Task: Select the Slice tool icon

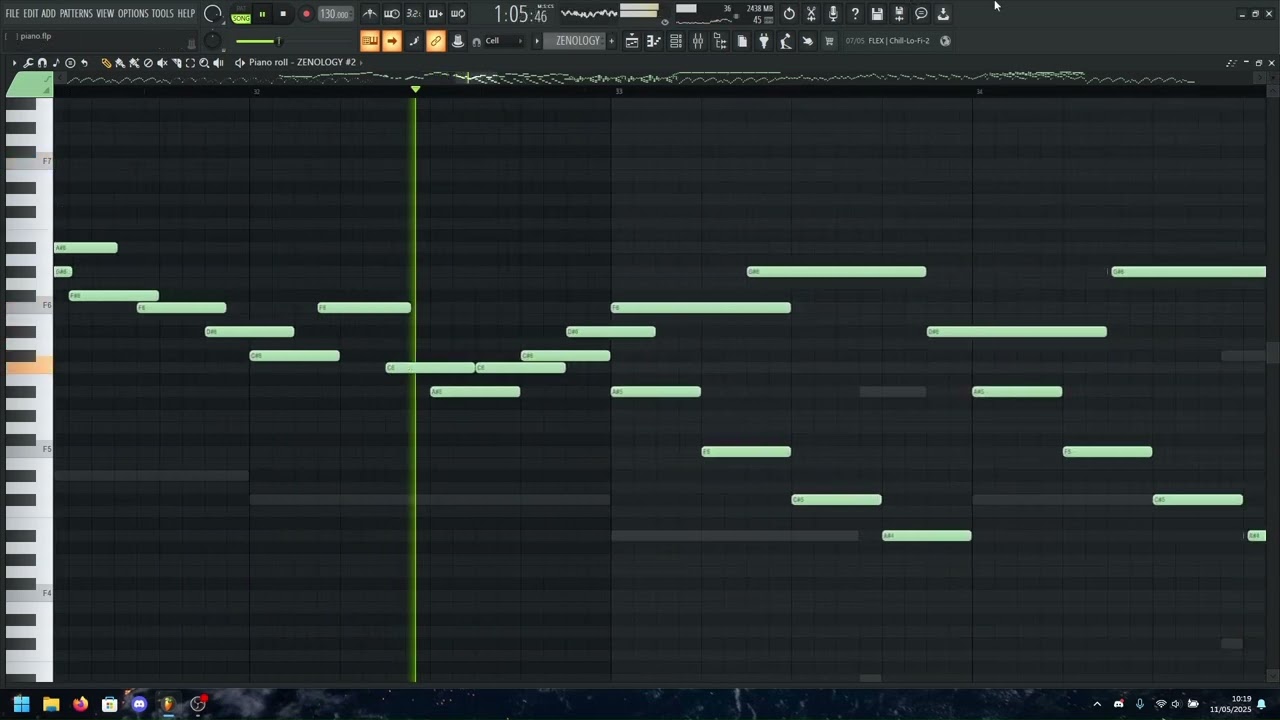Action: (176, 63)
